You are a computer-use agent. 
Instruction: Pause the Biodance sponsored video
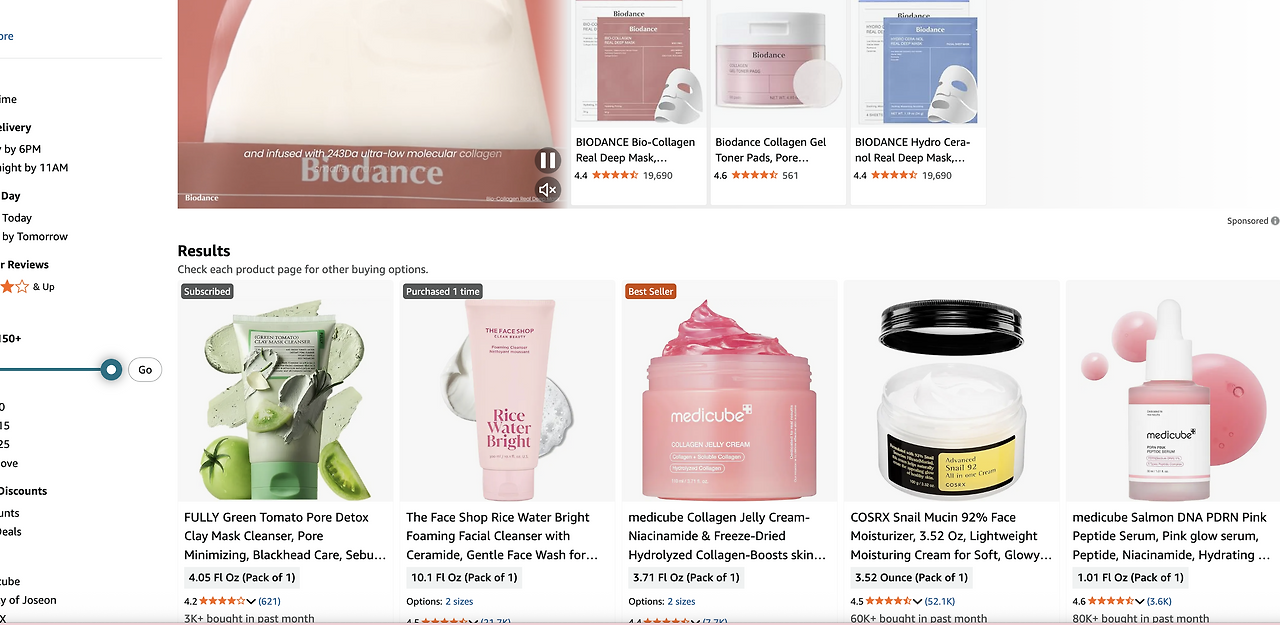click(x=547, y=160)
